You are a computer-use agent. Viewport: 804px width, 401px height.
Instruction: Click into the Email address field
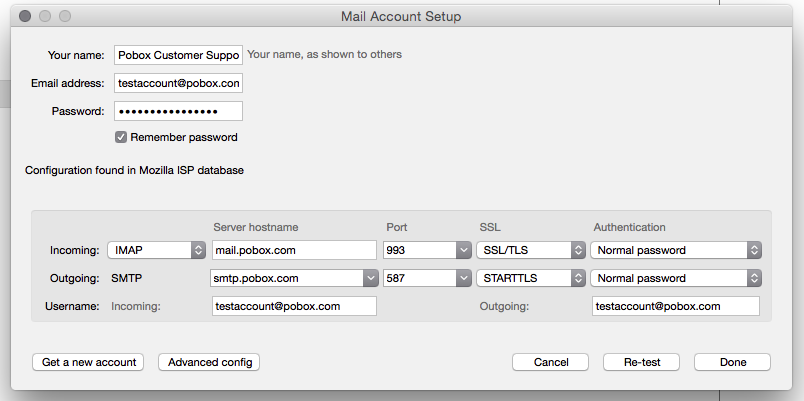(178, 83)
